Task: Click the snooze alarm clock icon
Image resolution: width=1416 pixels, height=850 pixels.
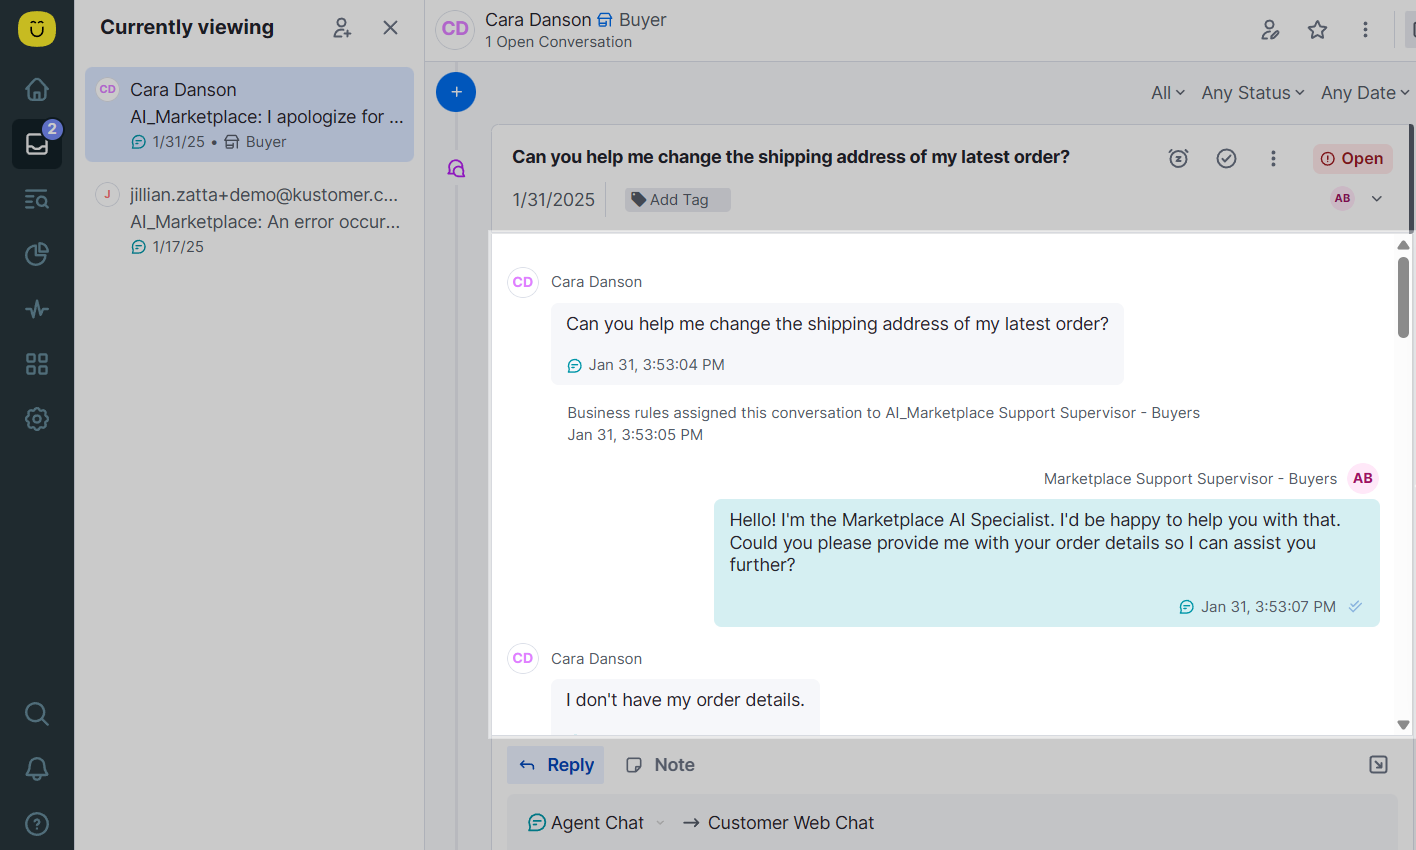Action: point(1179,158)
